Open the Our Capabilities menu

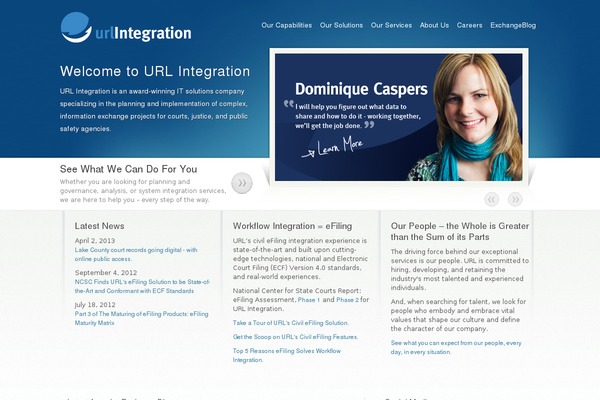[287, 25]
